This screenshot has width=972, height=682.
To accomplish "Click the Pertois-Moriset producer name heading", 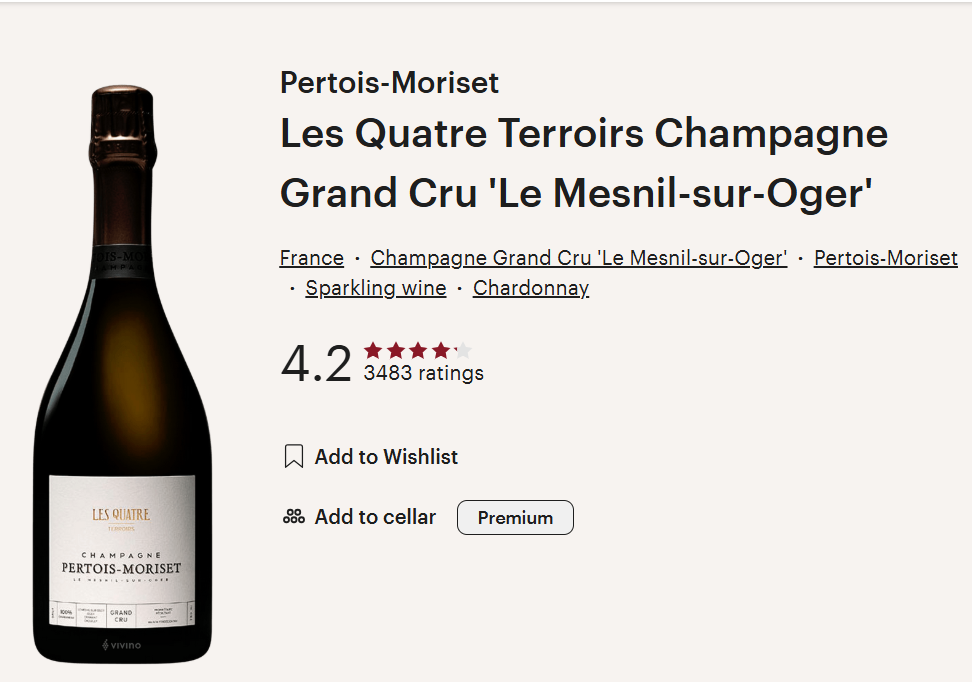I will click(389, 83).
